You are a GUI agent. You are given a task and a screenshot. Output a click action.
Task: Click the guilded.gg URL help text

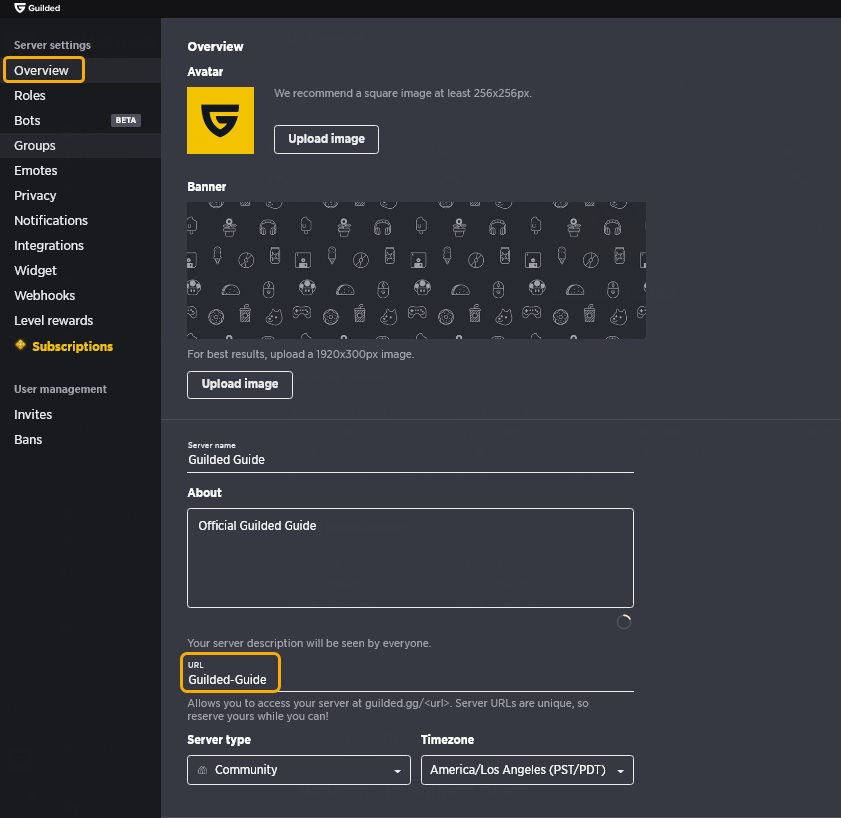coord(388,710)
